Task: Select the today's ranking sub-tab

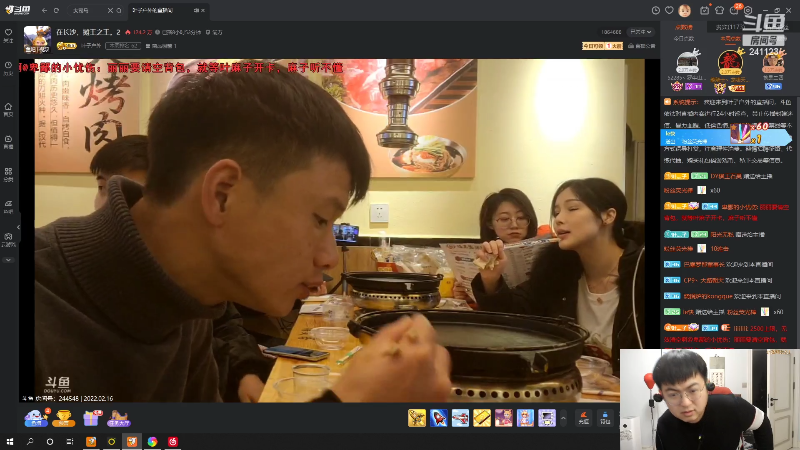Action: click(684, 39)
